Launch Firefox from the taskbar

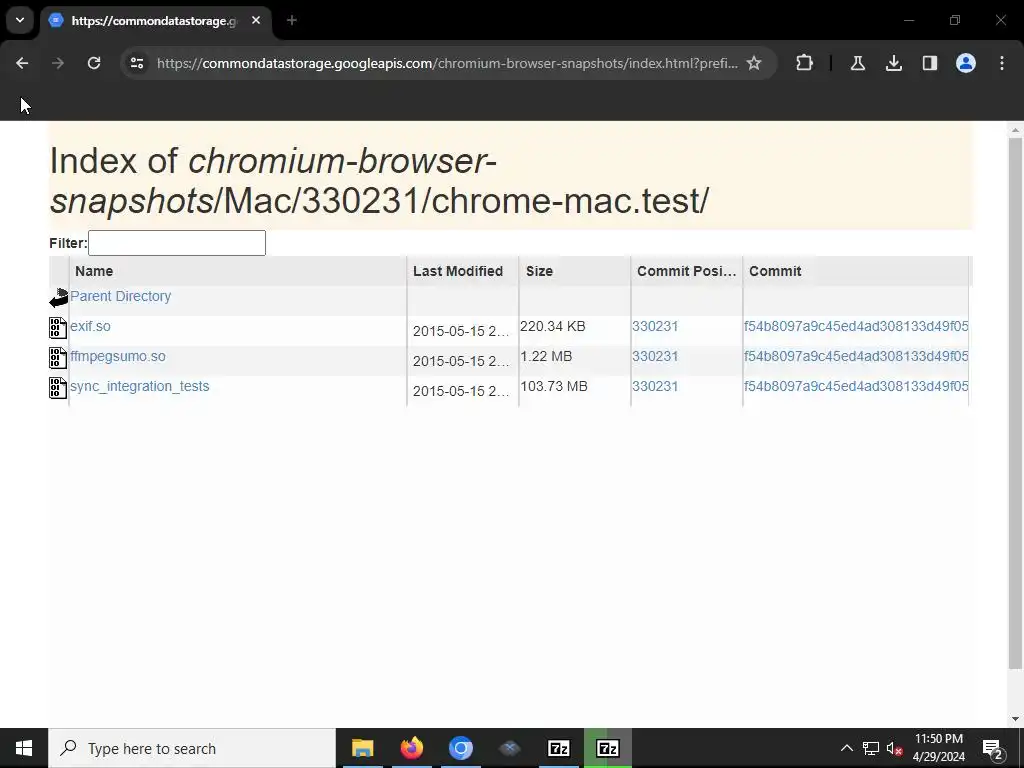click(x=411, y=748)
